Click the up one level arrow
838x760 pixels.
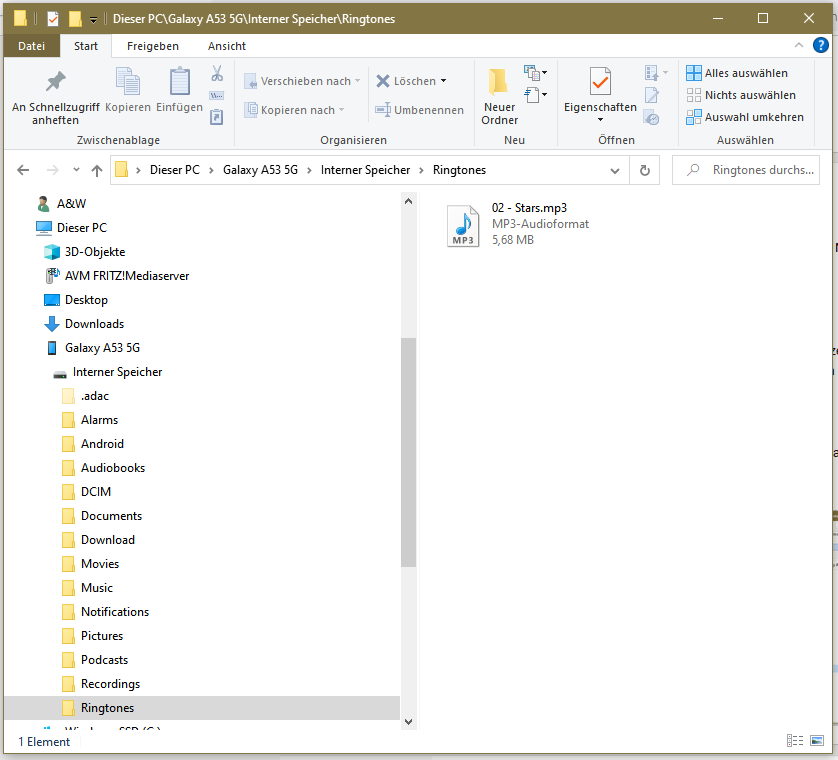click(x=97, y=170)
